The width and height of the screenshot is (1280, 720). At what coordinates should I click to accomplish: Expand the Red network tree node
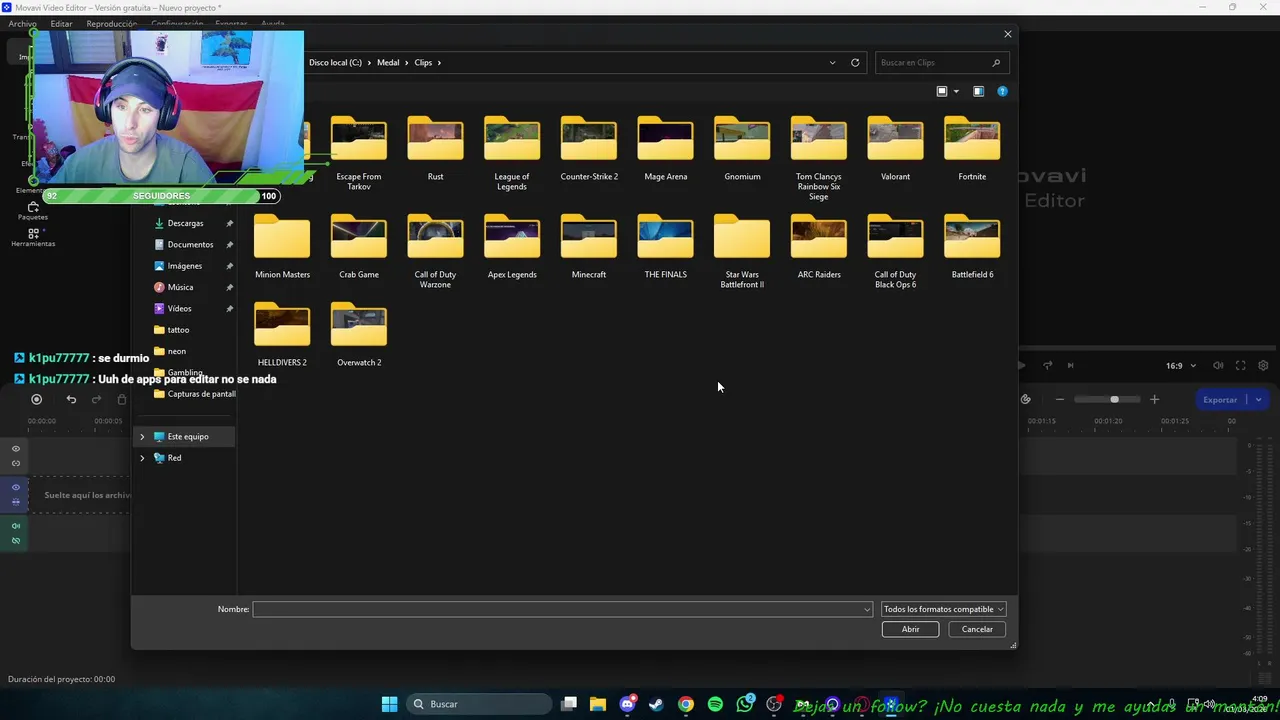tap(142, 458)
